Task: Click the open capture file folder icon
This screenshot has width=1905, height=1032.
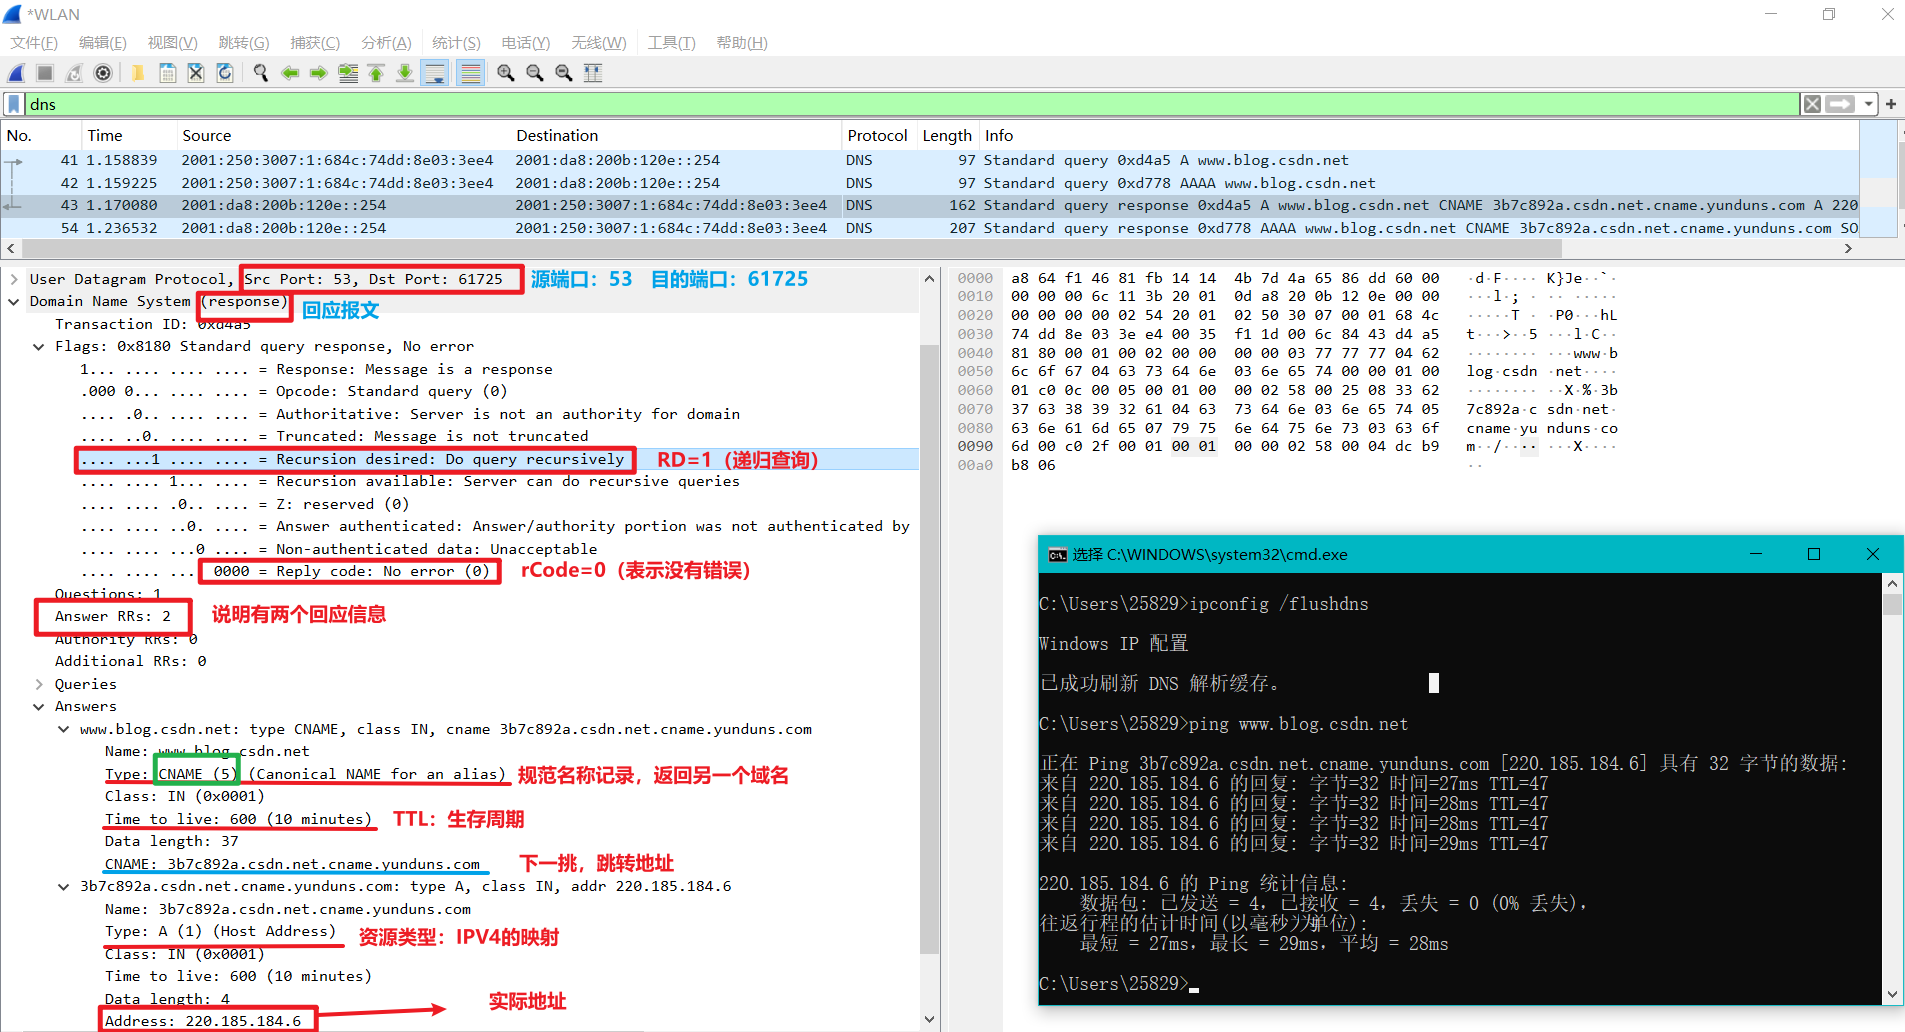Action: [x=138, y=73]
